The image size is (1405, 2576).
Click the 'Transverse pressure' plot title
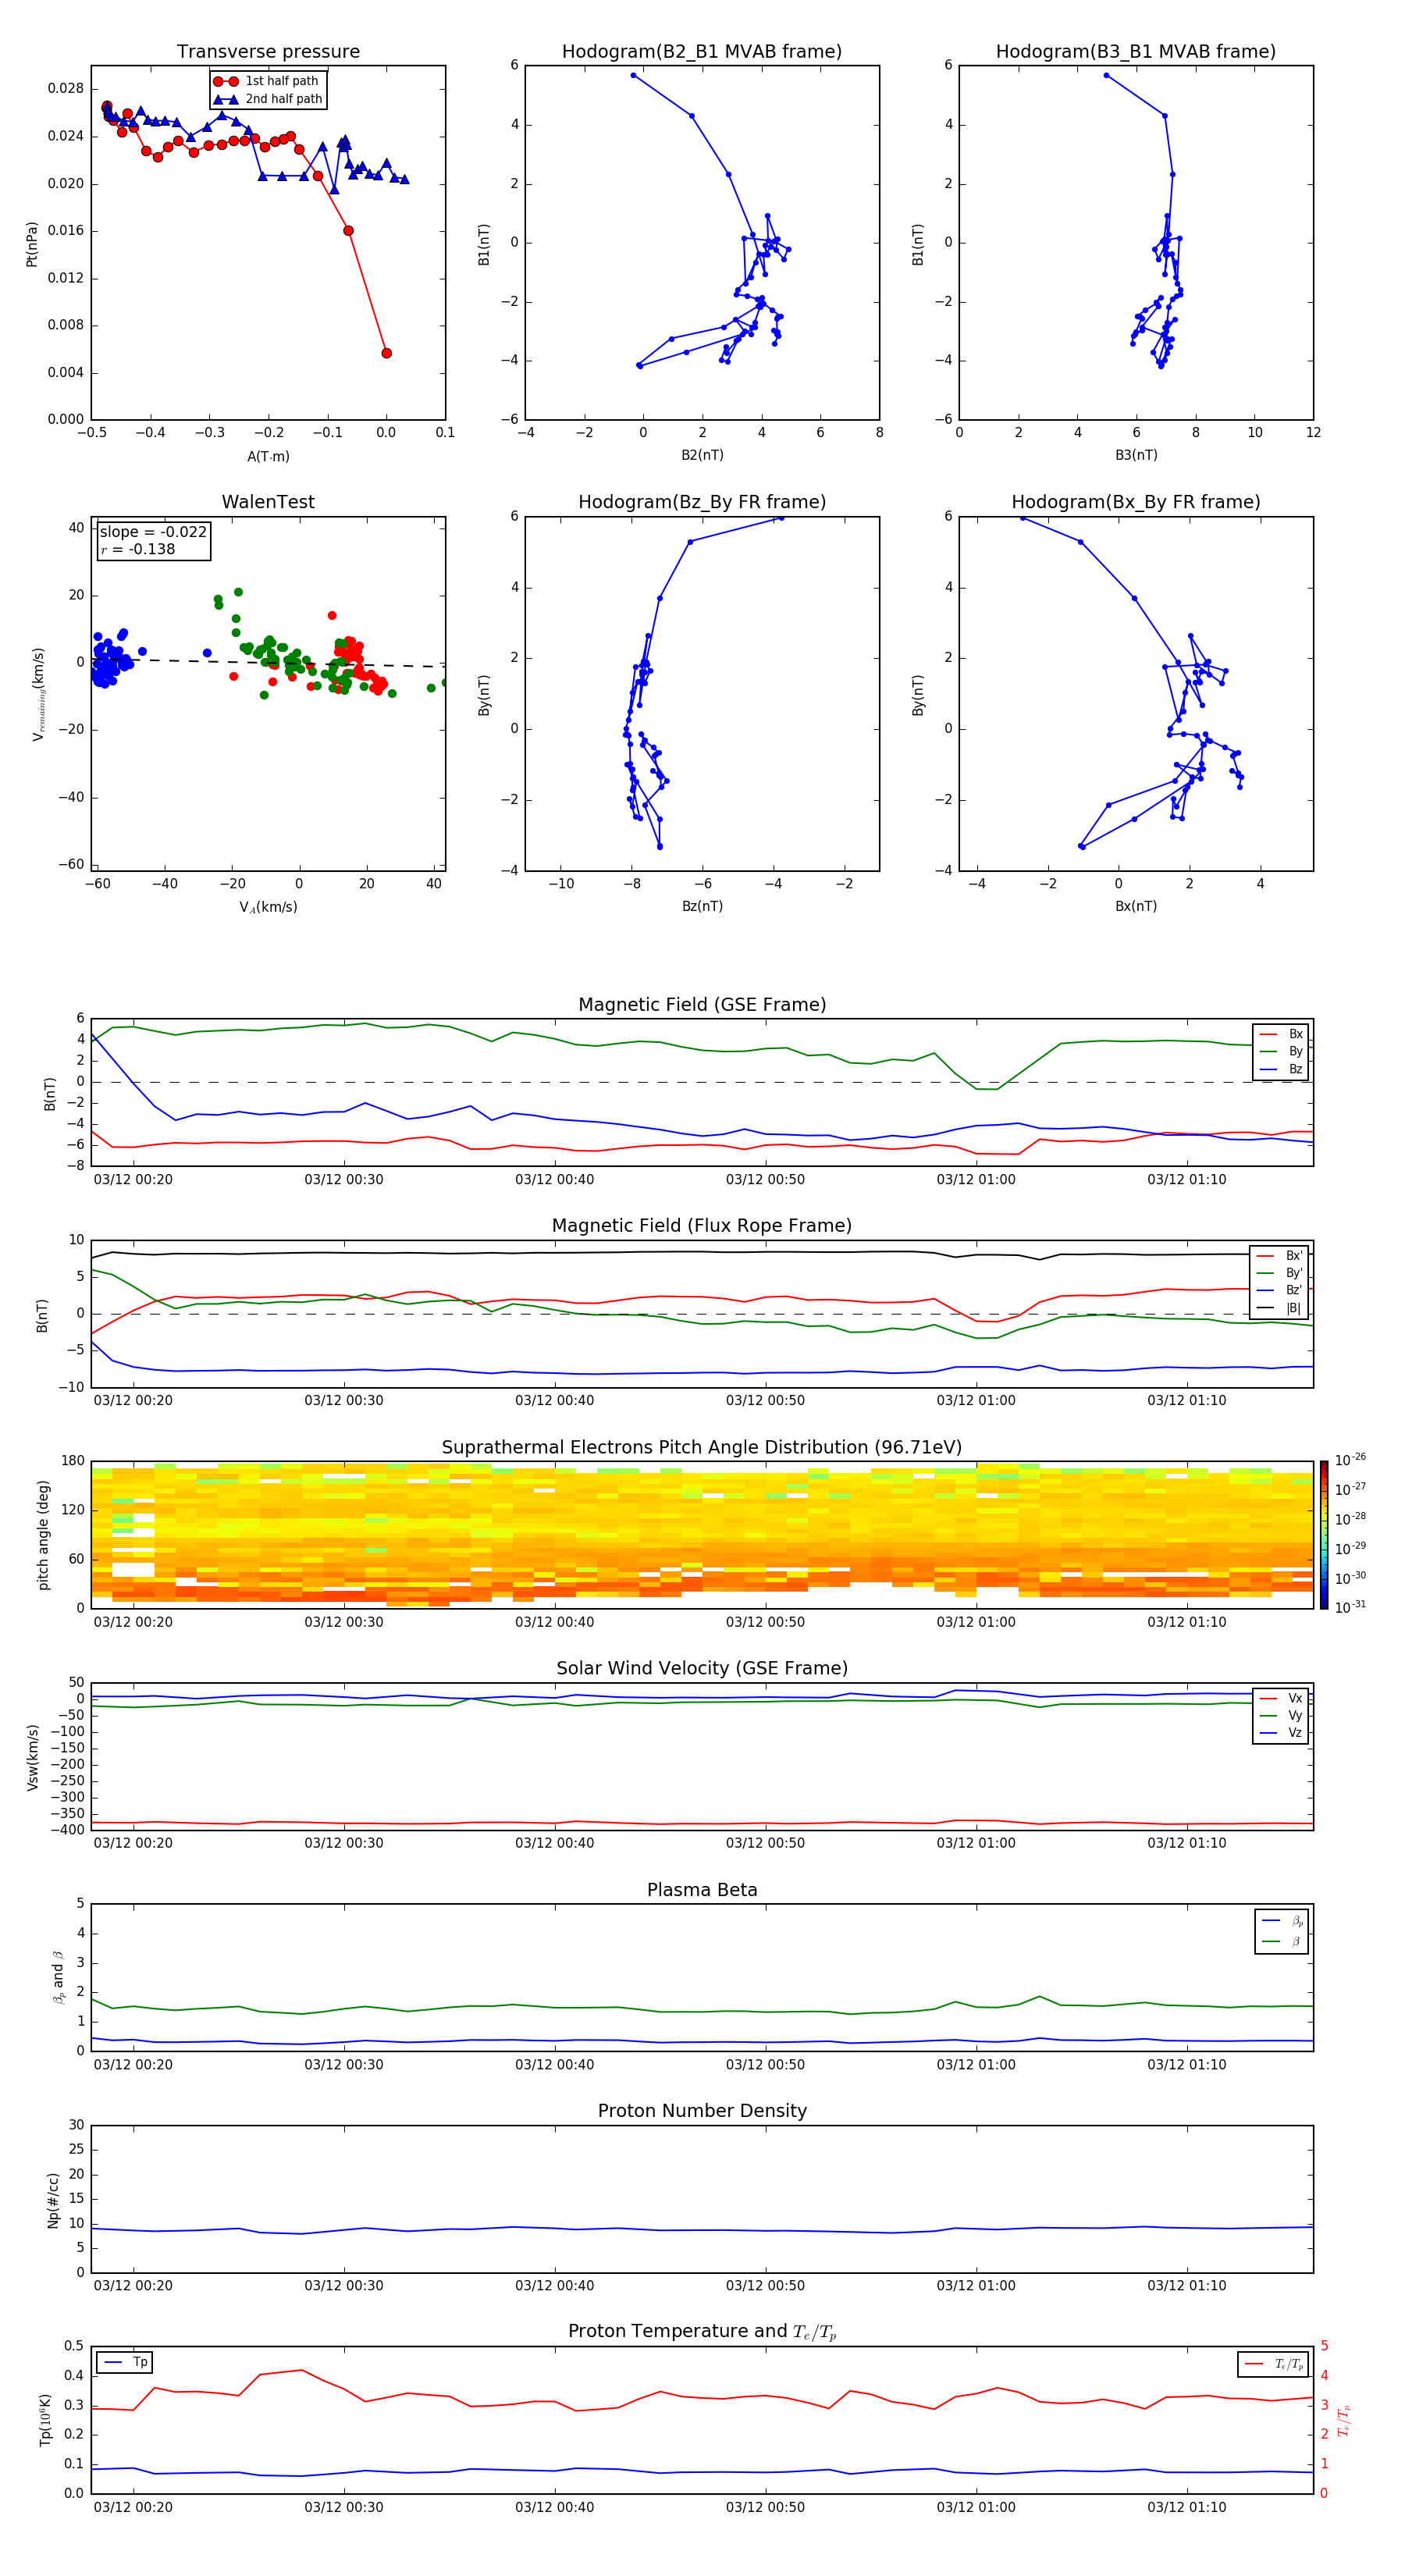268,52
